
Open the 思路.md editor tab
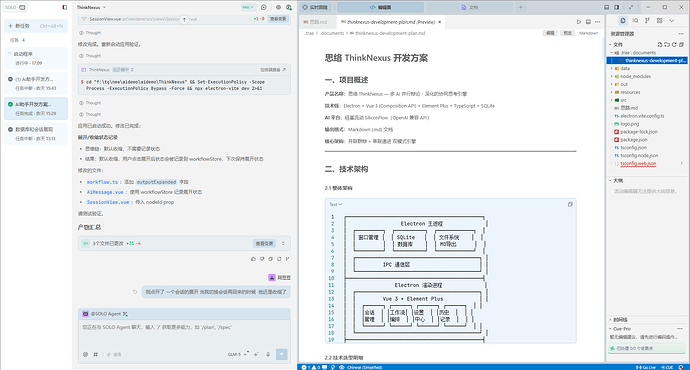click(316, 22)
